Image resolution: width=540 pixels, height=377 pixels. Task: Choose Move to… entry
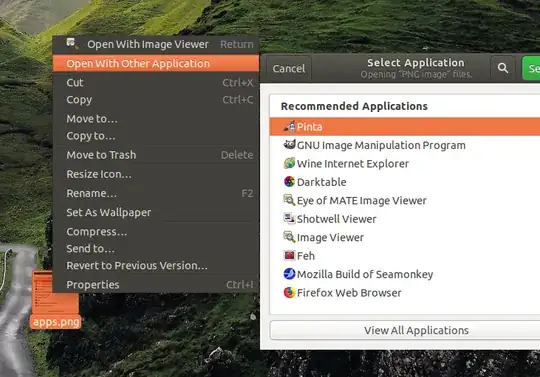tap(156, 119)
